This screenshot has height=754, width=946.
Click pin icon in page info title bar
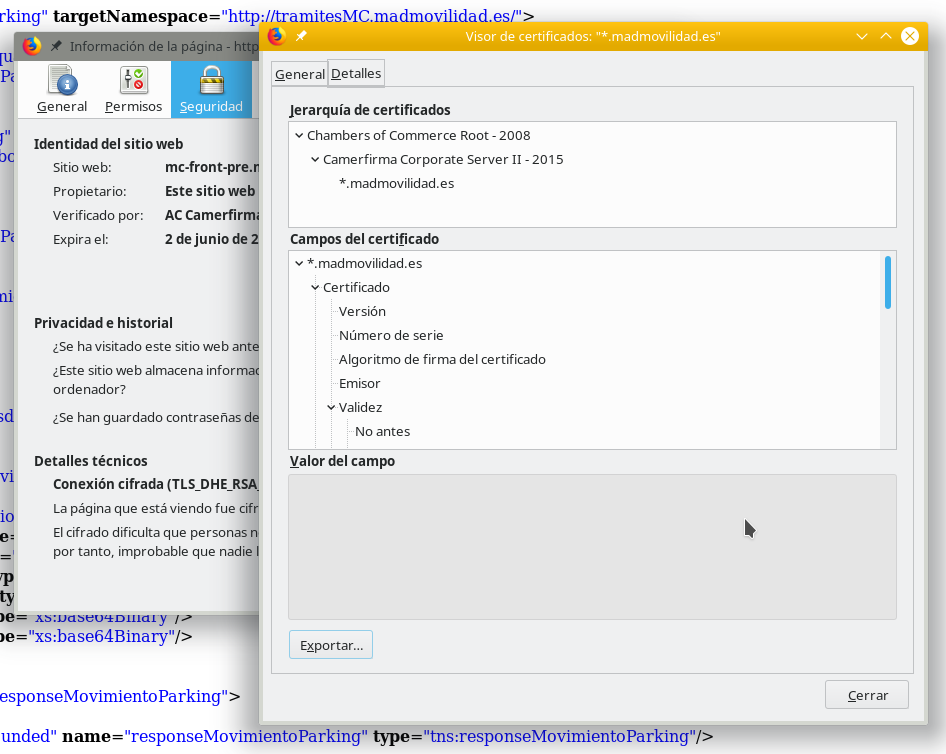tap(56, 46)
